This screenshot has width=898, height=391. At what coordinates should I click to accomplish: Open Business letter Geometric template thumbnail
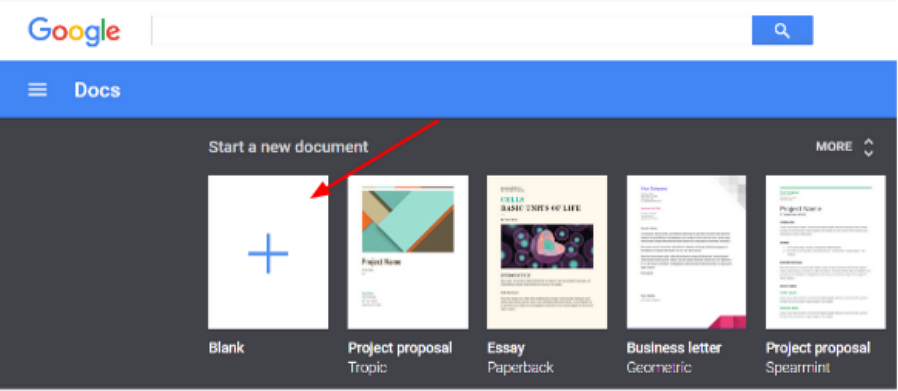coord(686,252)
